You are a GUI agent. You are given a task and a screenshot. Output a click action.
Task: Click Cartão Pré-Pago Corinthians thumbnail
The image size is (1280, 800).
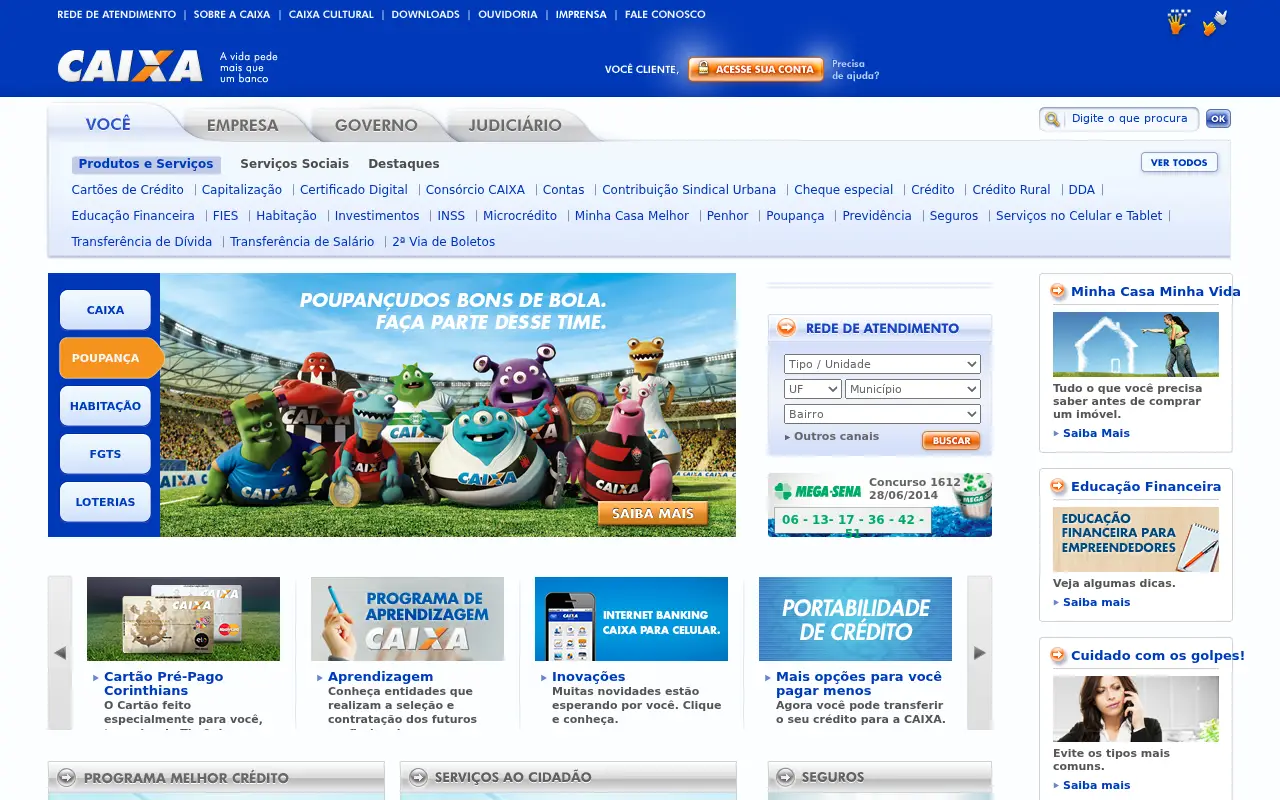183,619
